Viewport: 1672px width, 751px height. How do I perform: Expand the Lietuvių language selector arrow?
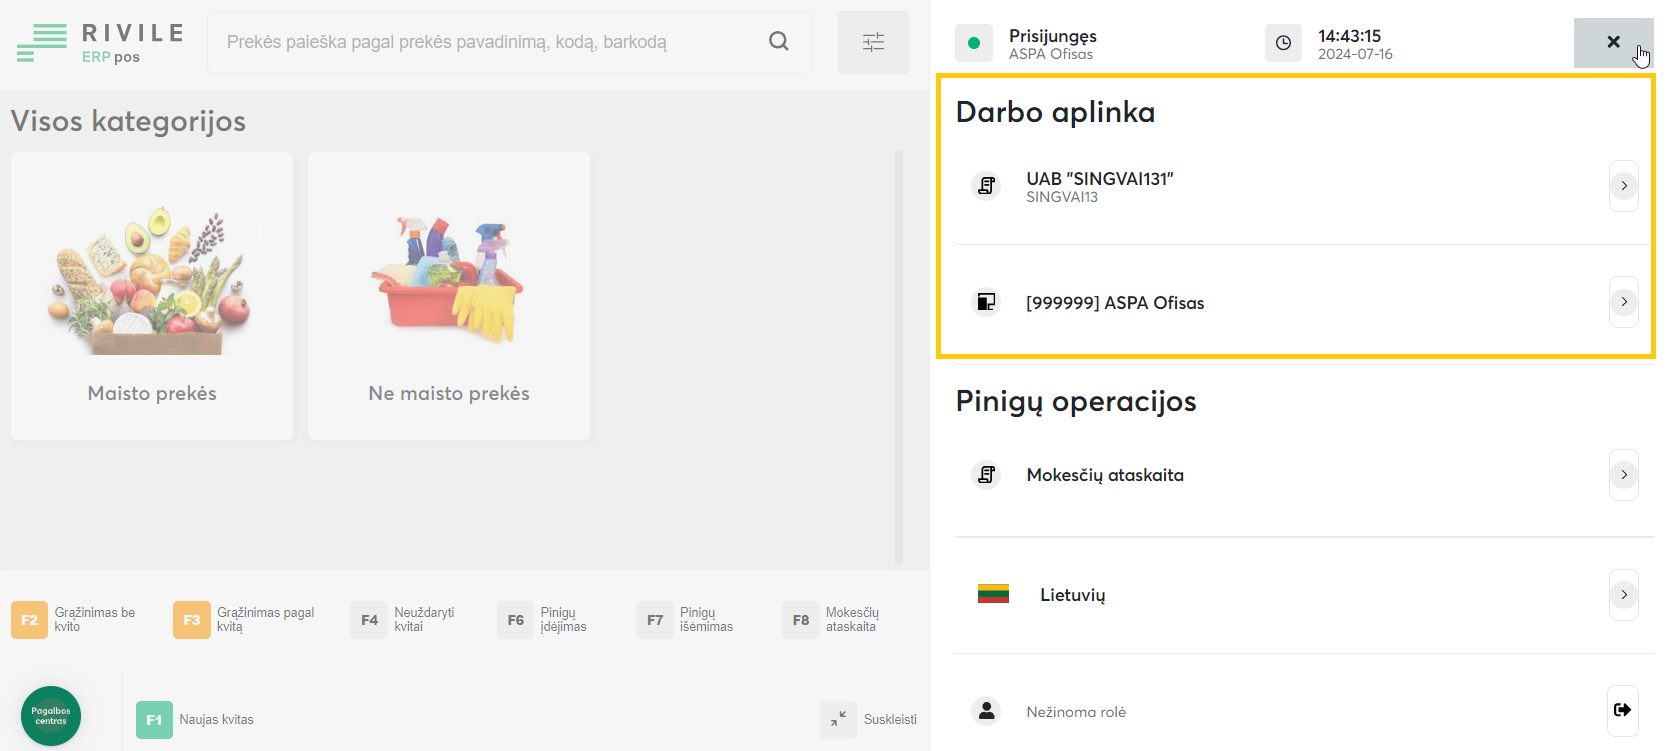tap(1623, 595)
